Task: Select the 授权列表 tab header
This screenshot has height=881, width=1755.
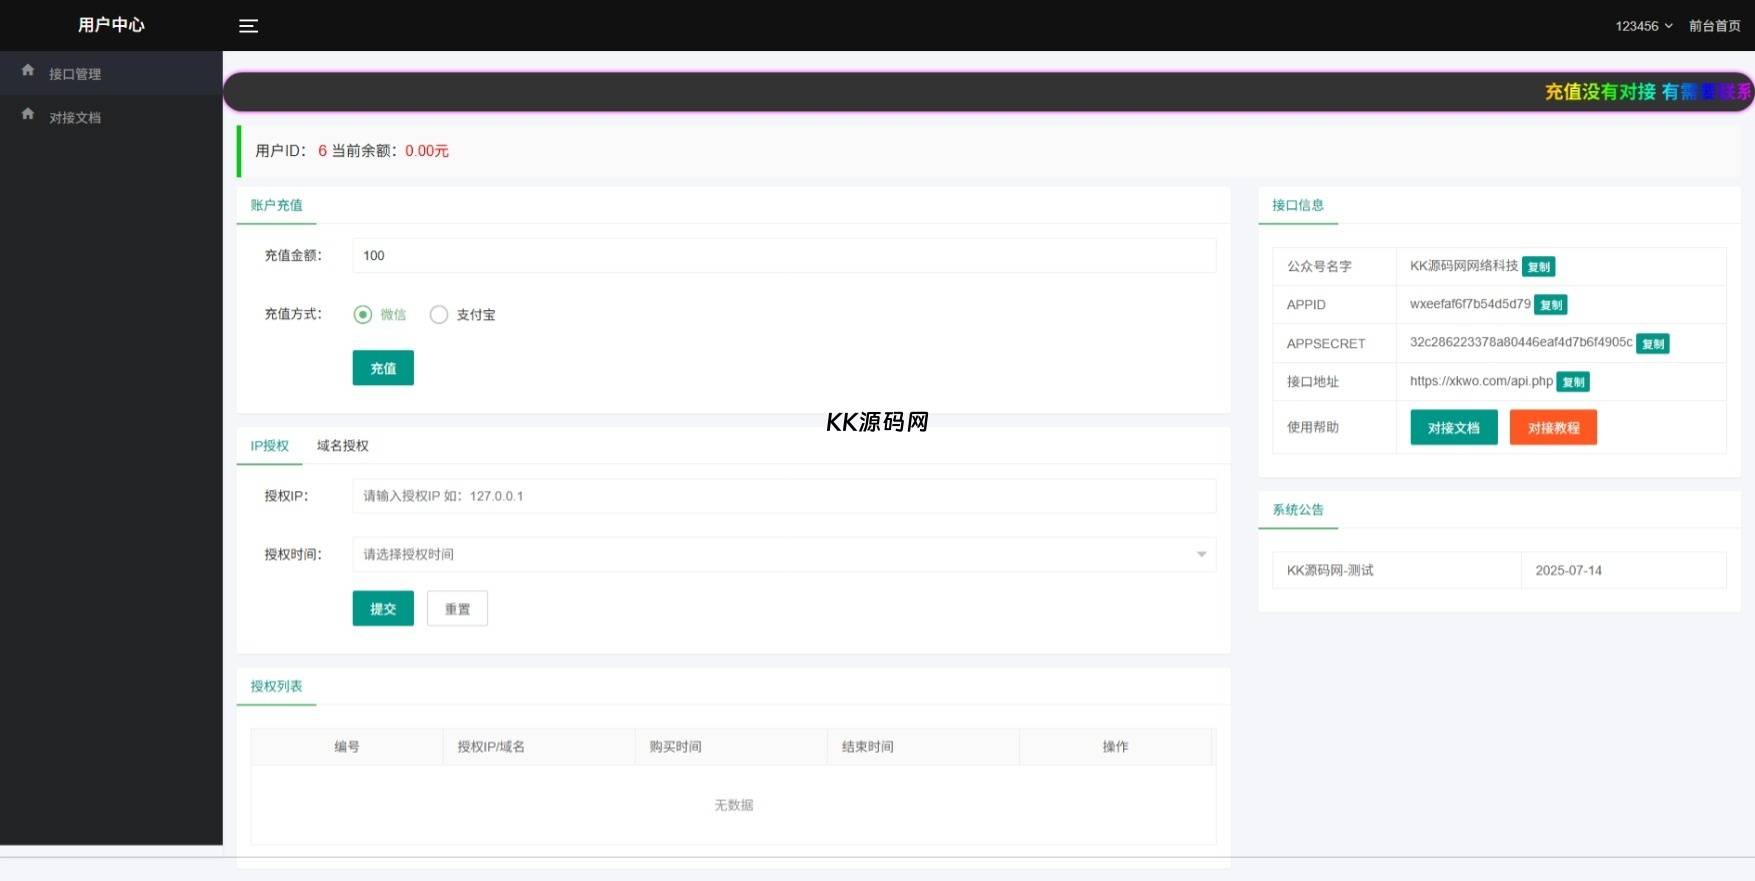Action: [x=276, y=686]
